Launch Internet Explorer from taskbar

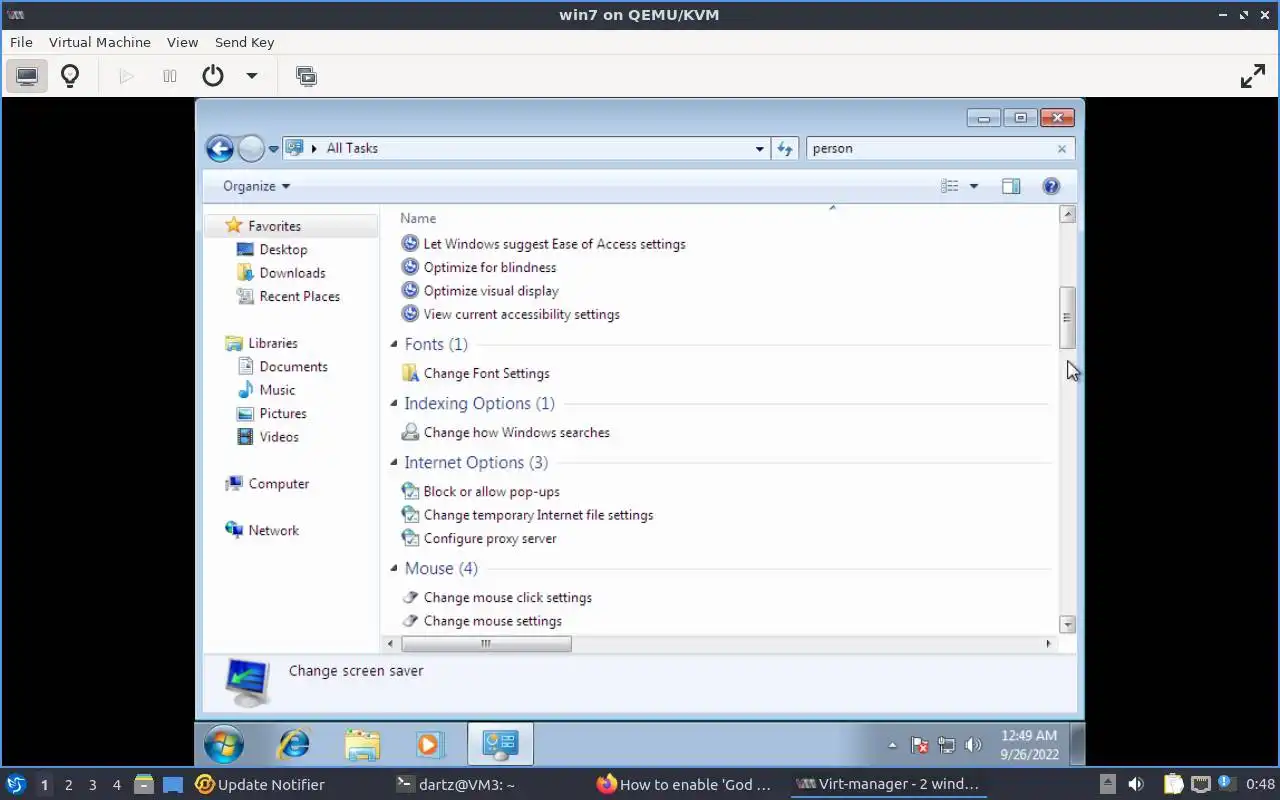293,744
